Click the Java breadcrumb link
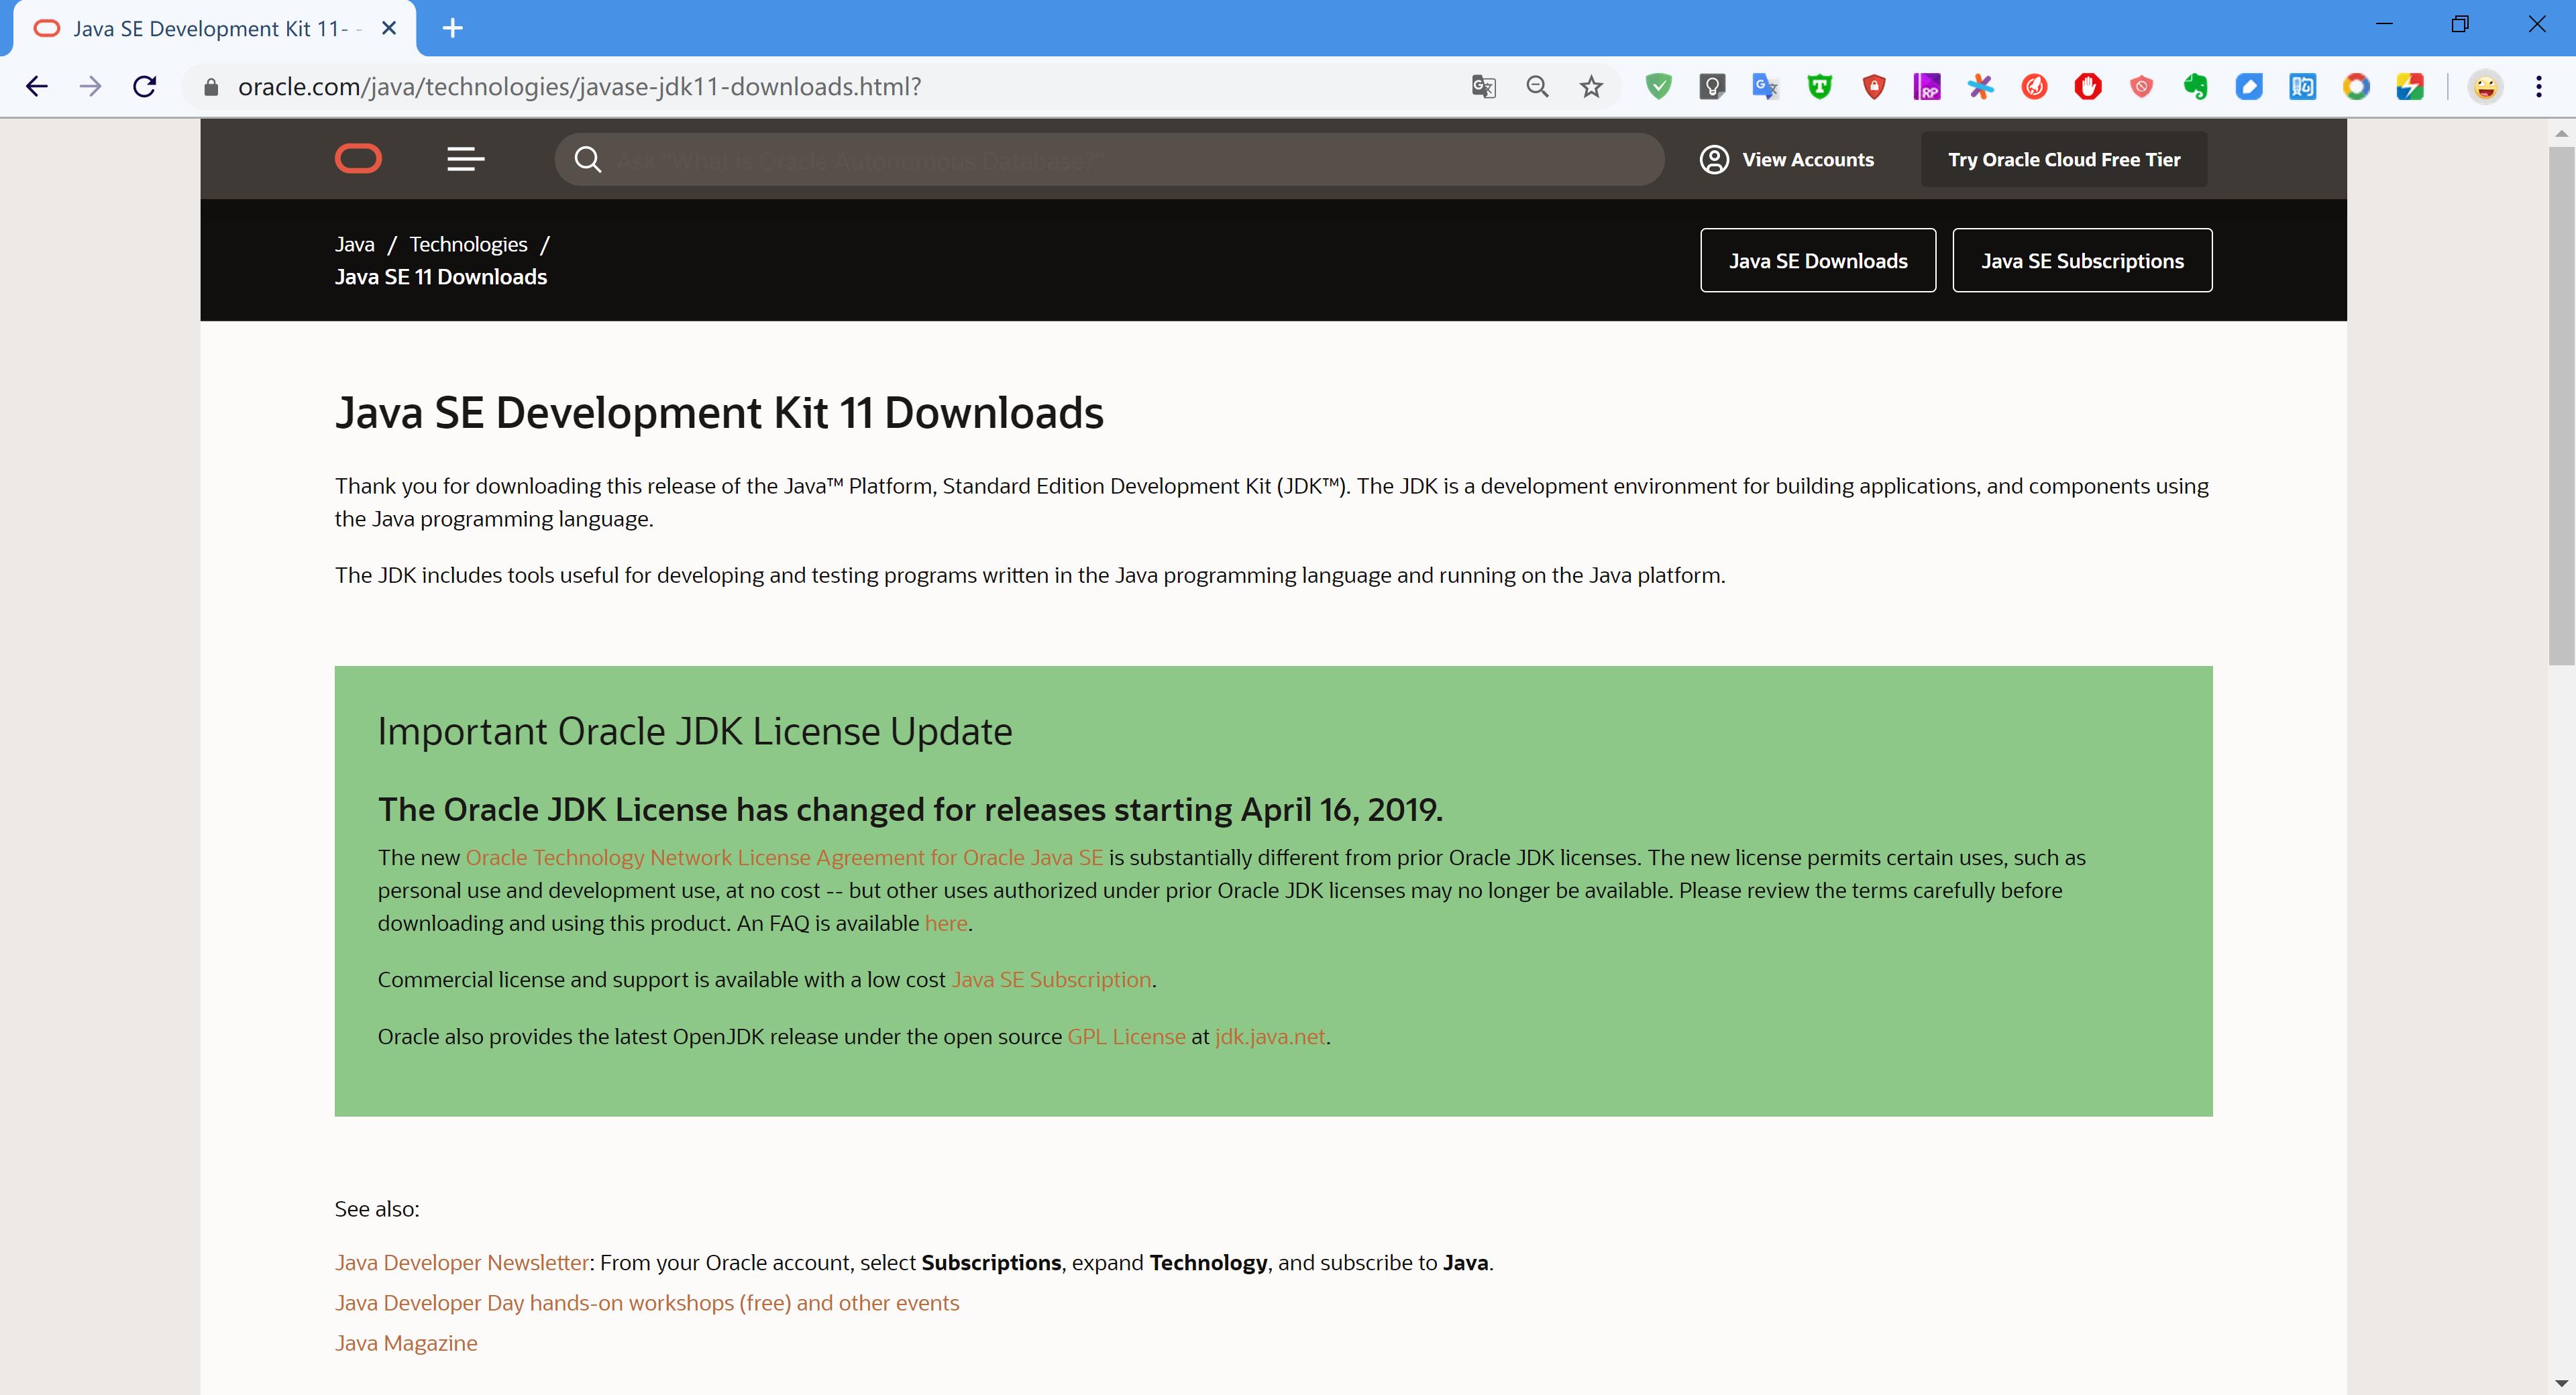 355,245
